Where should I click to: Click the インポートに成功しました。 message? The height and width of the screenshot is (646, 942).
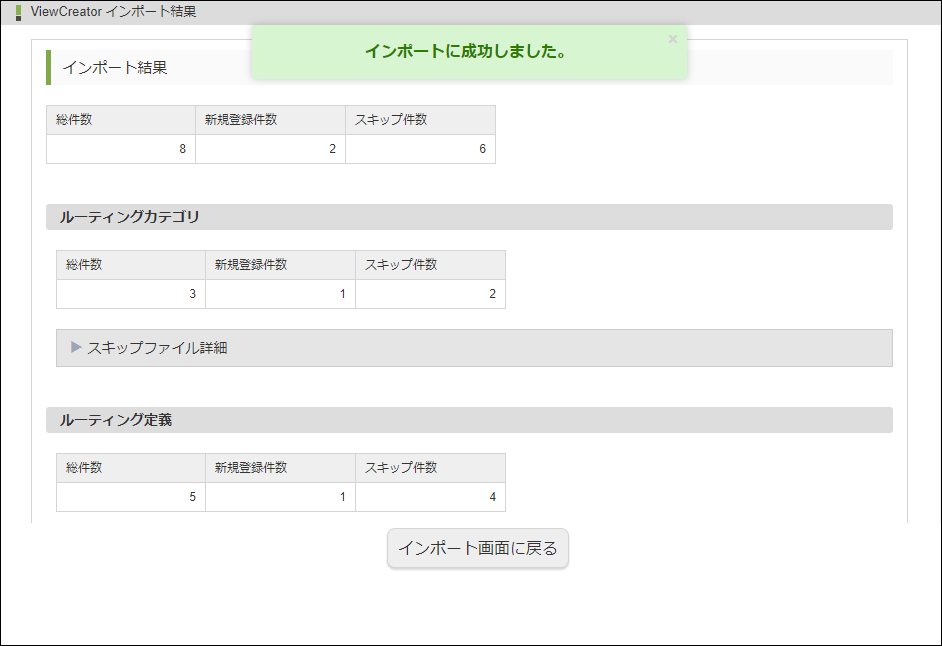(x=466, y=52)
